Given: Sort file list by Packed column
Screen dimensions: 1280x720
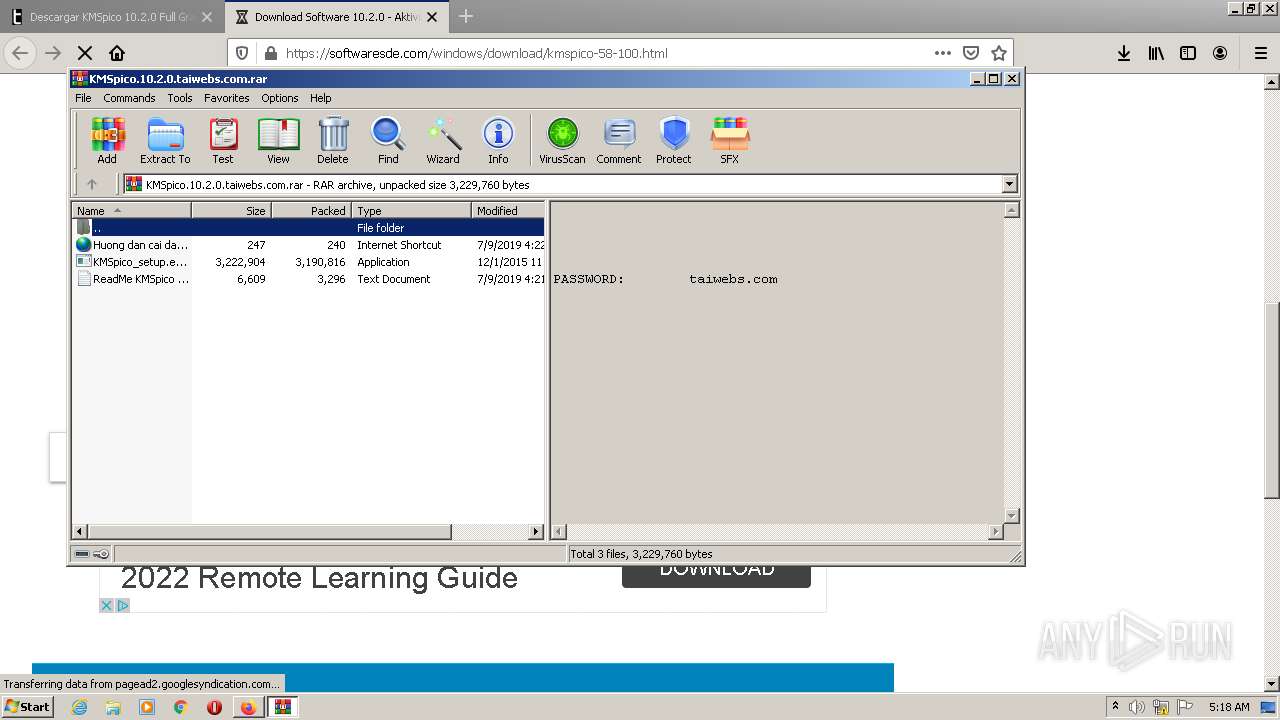Looking at the screenshot, I should pos(311,210).
